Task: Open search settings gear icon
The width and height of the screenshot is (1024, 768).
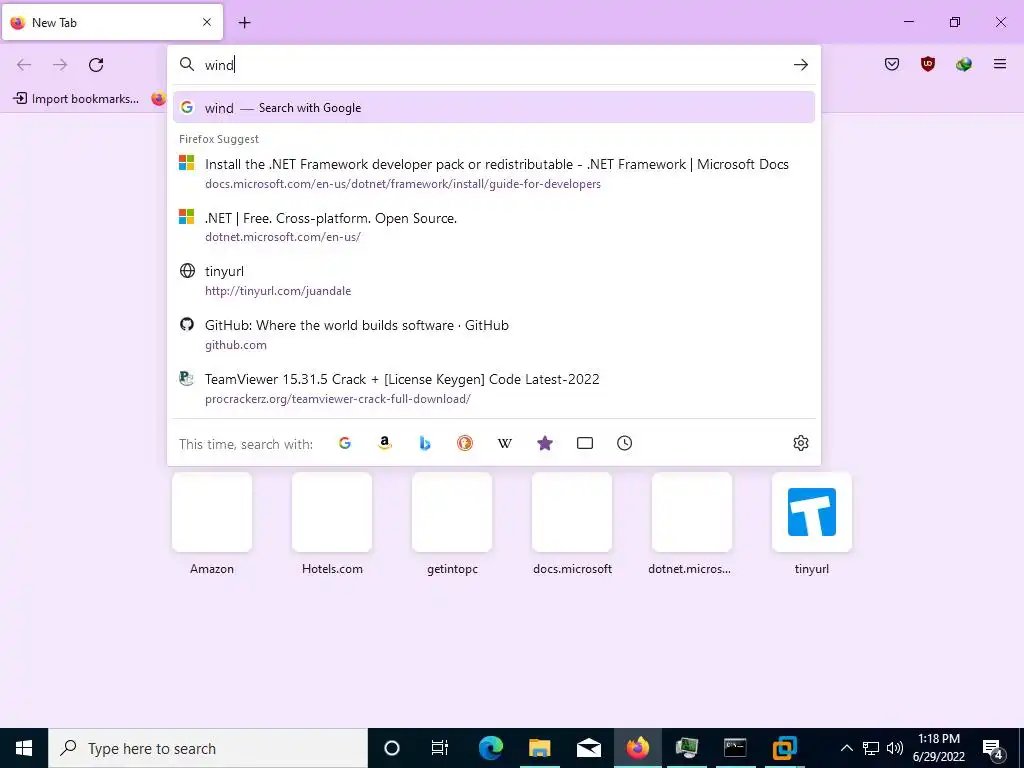Action: click(x=801, y=443)
